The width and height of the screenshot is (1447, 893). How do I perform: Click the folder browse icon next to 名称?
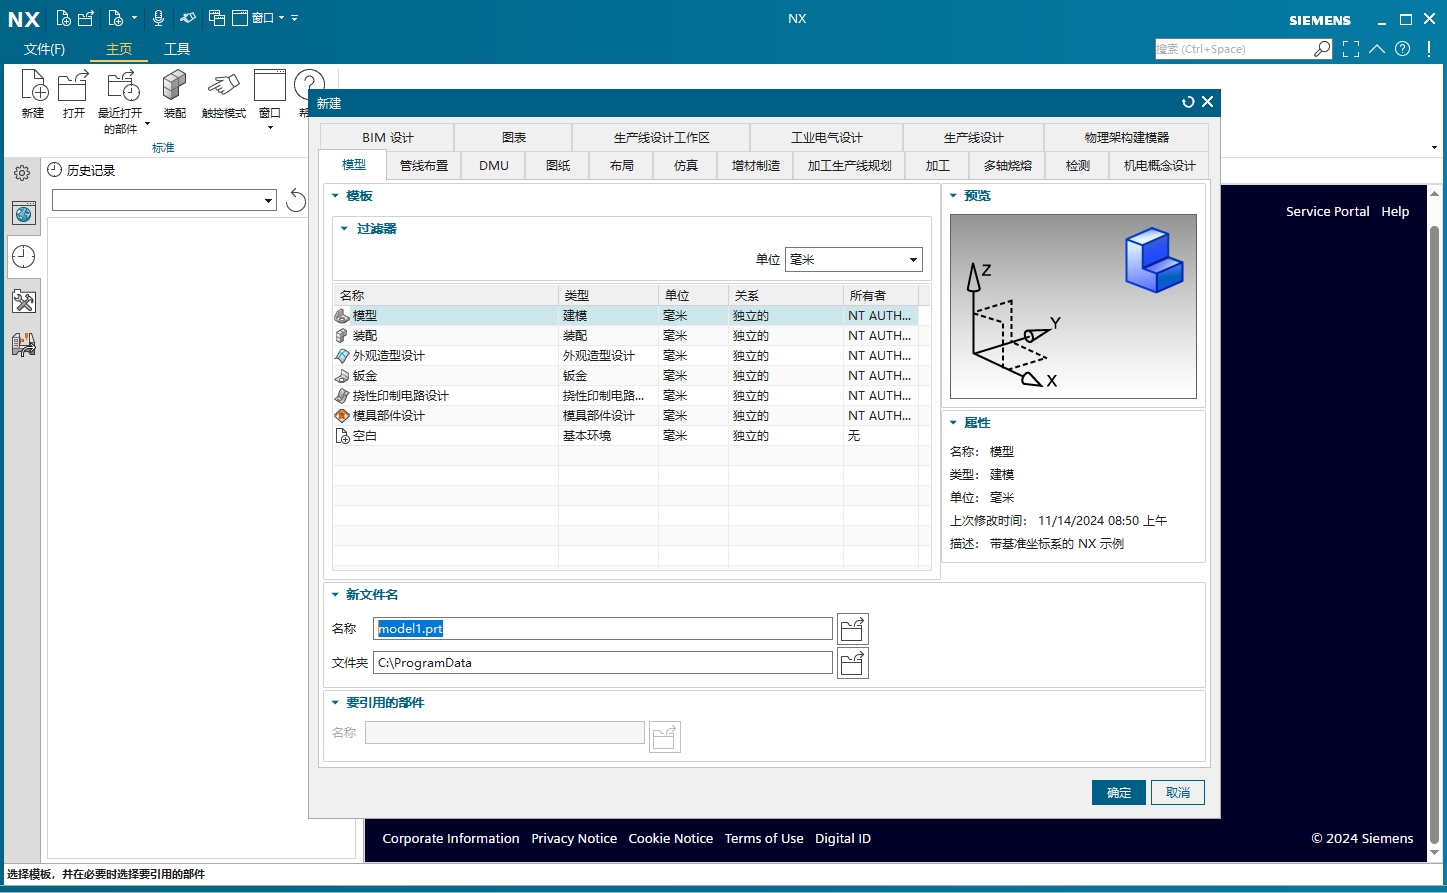852,628
